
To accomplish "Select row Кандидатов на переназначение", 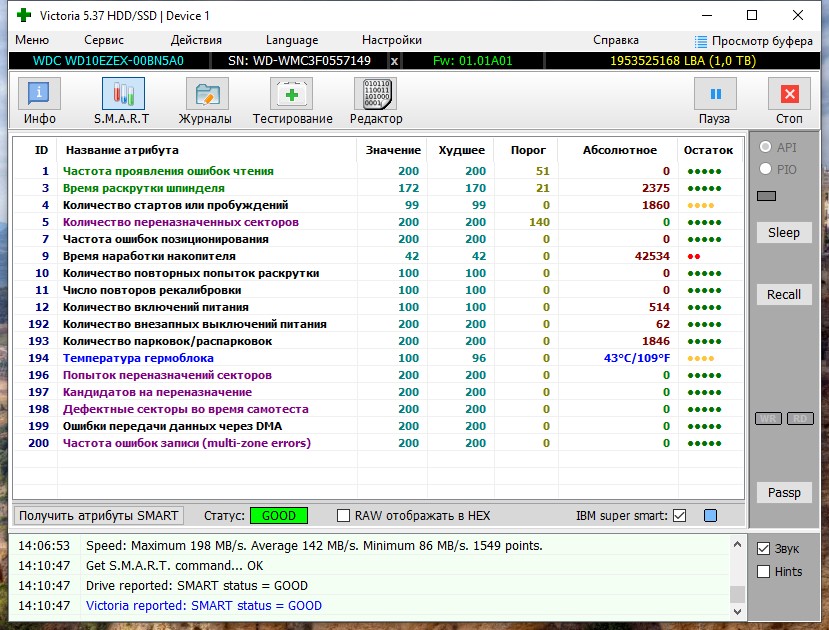I will [x=378, y=392].
